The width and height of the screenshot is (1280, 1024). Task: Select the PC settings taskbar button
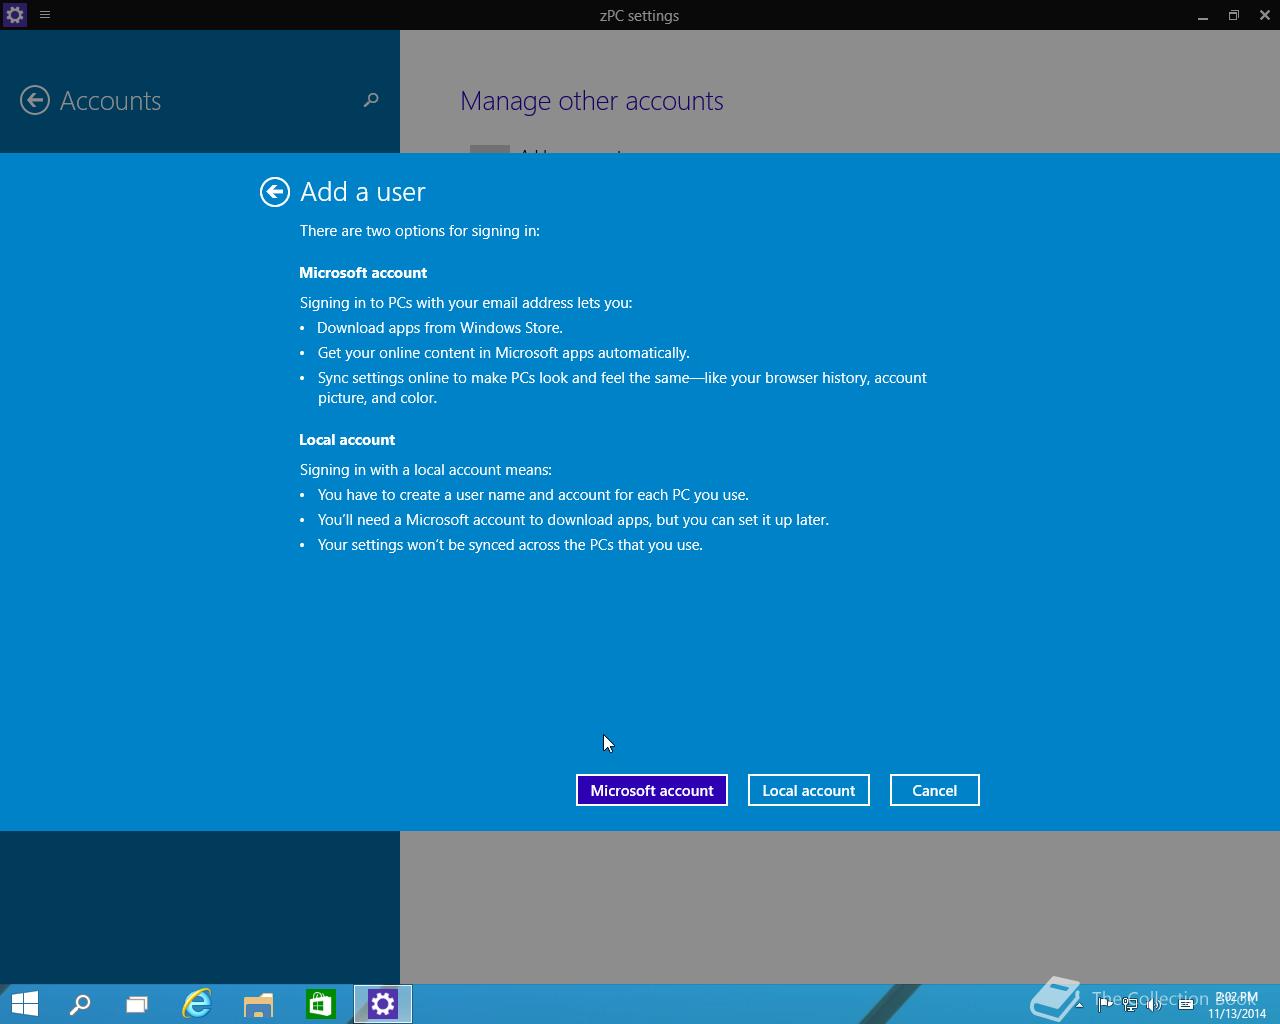[383, 1004]
